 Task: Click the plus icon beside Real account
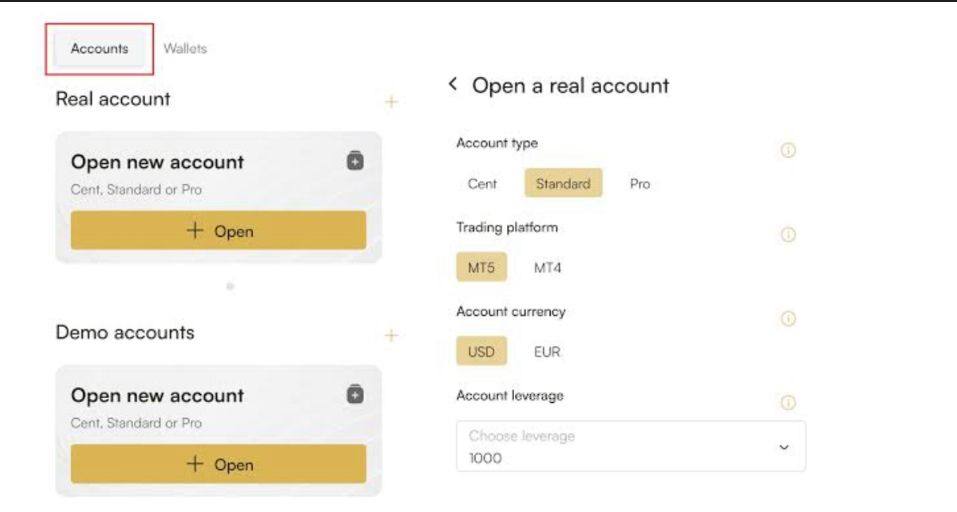[391, 102]
